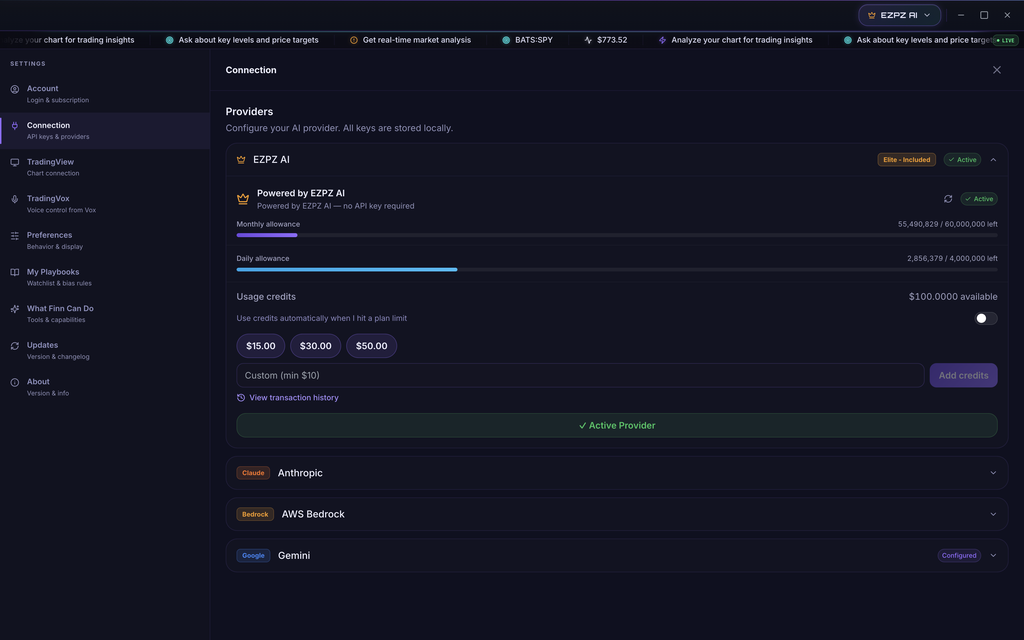The height and width of the screenshot is (640, 1024).
Task: Click the $773.52 price in ticker
Action: pyautogui.click(x=612, y=40)
